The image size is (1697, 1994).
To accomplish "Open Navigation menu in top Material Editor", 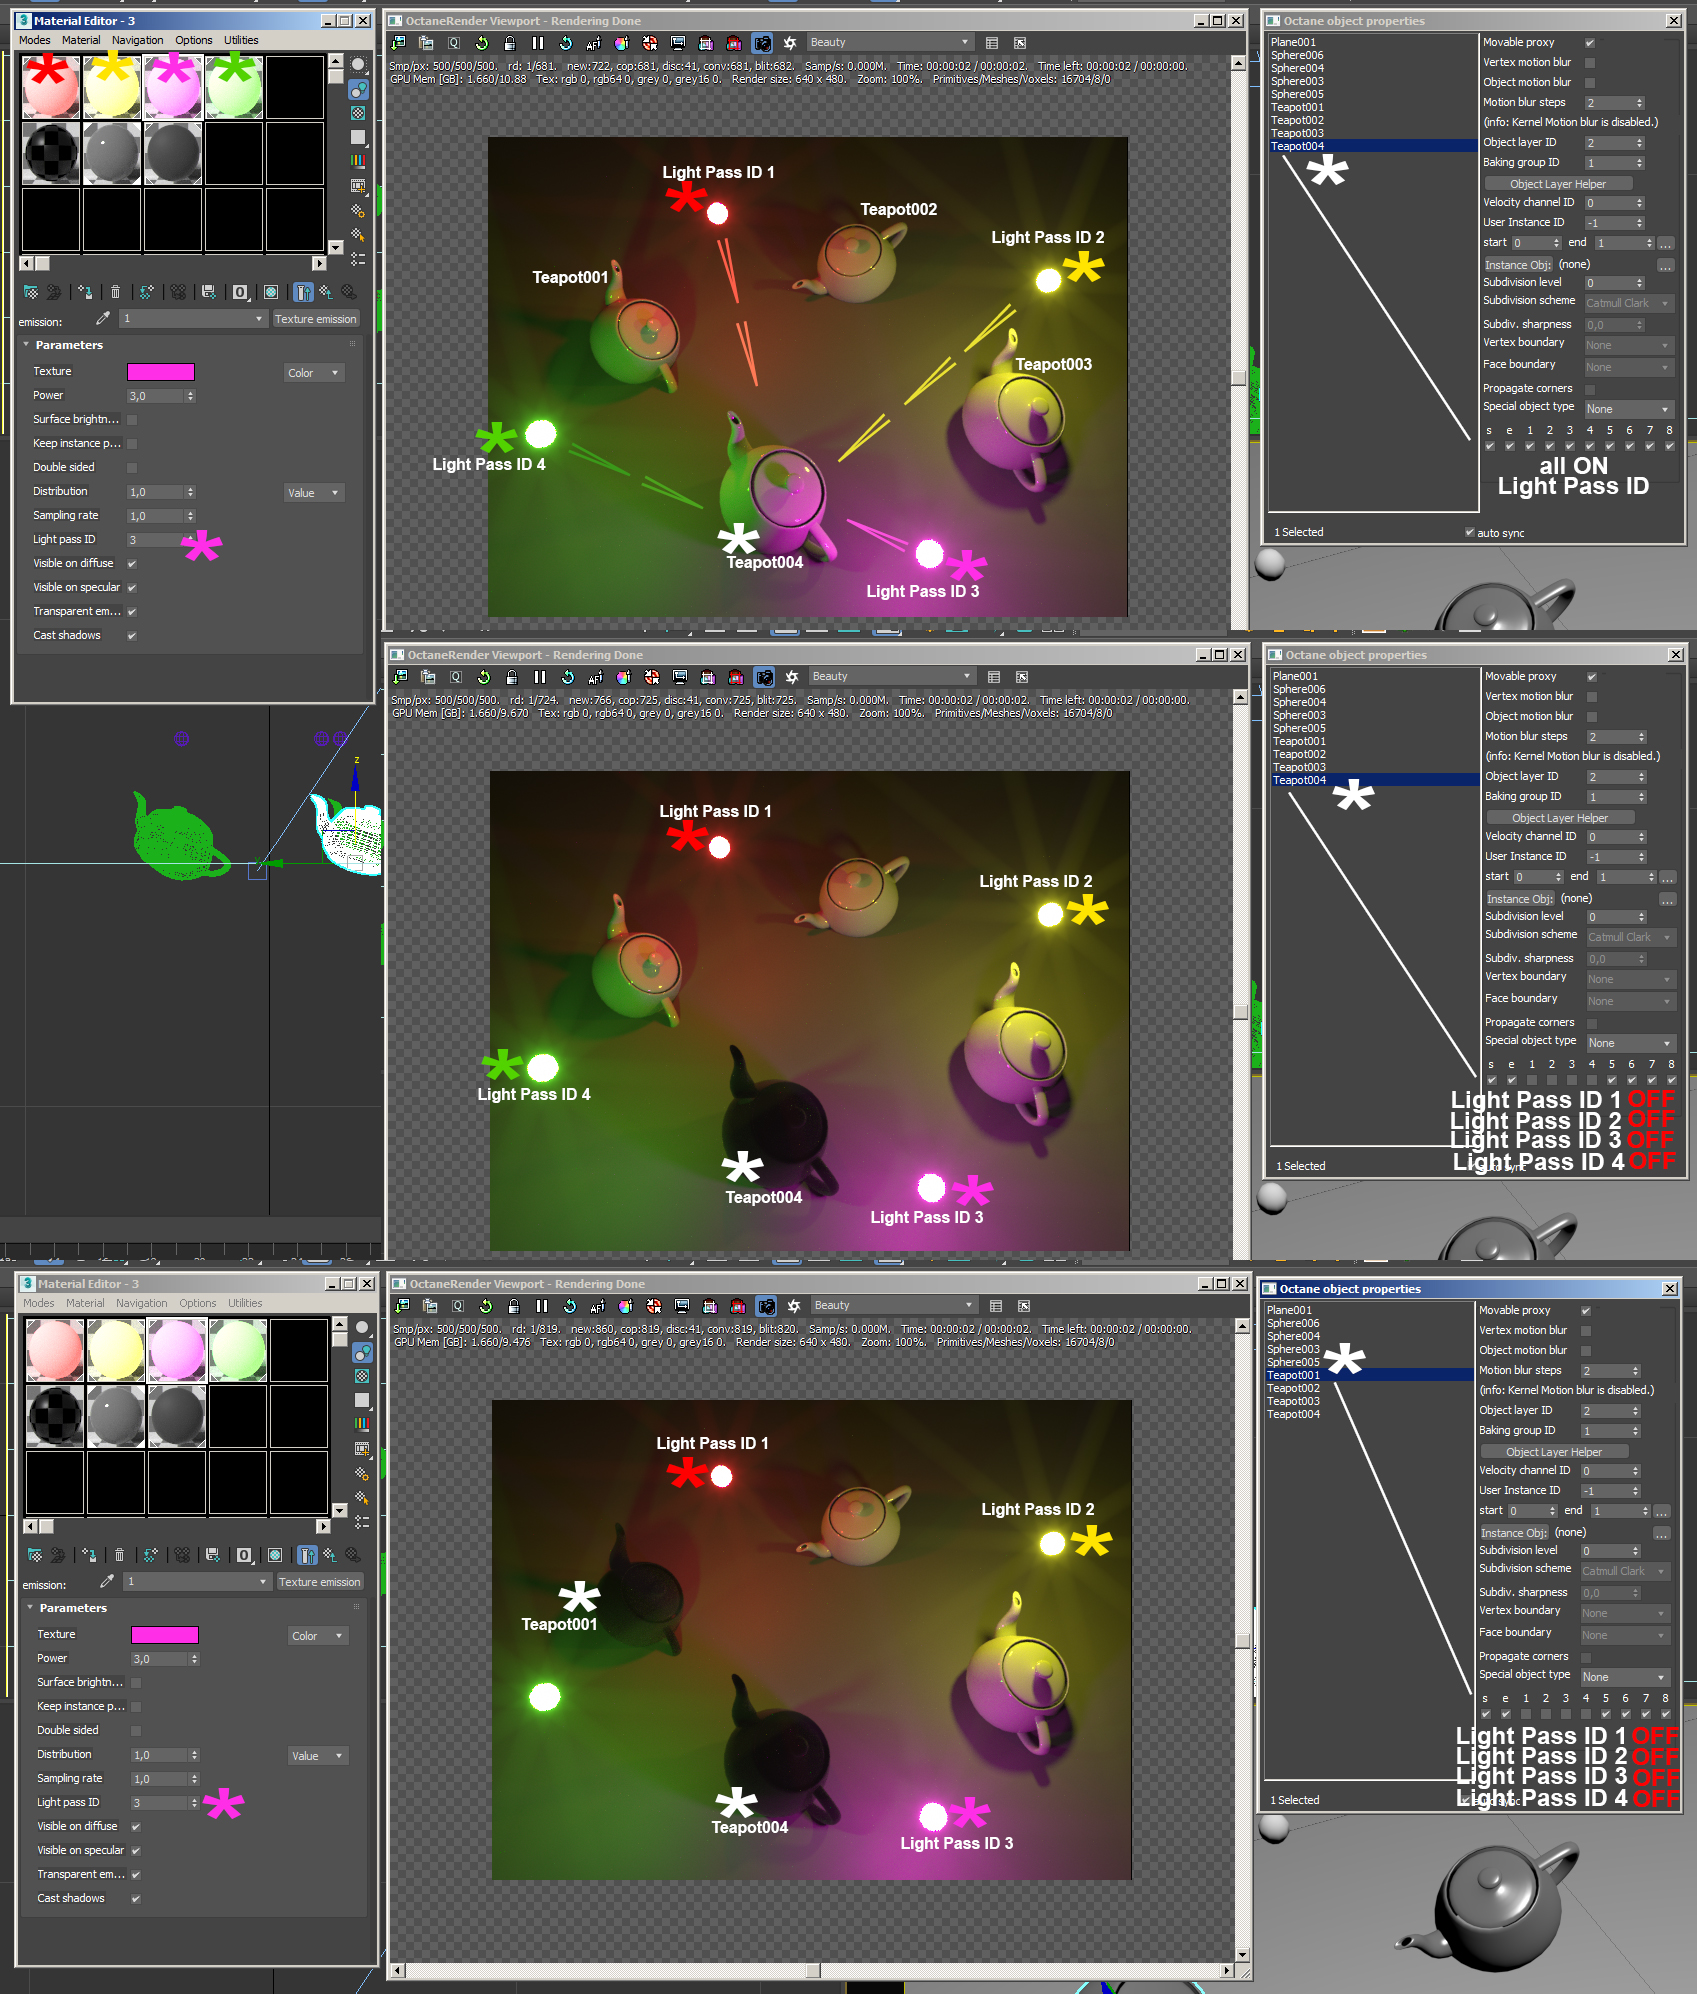I will pyautogui.click(x=138, y=40).
